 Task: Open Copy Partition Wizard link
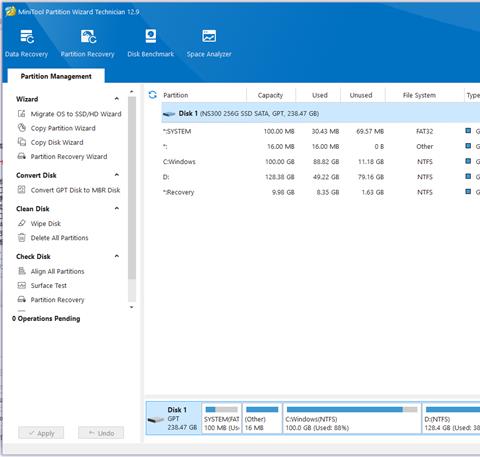63,128
